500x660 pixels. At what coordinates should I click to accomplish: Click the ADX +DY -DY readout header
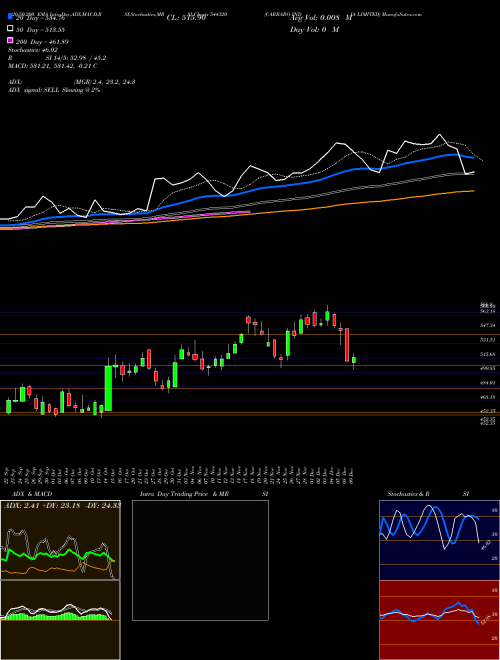tap(62, 505)
